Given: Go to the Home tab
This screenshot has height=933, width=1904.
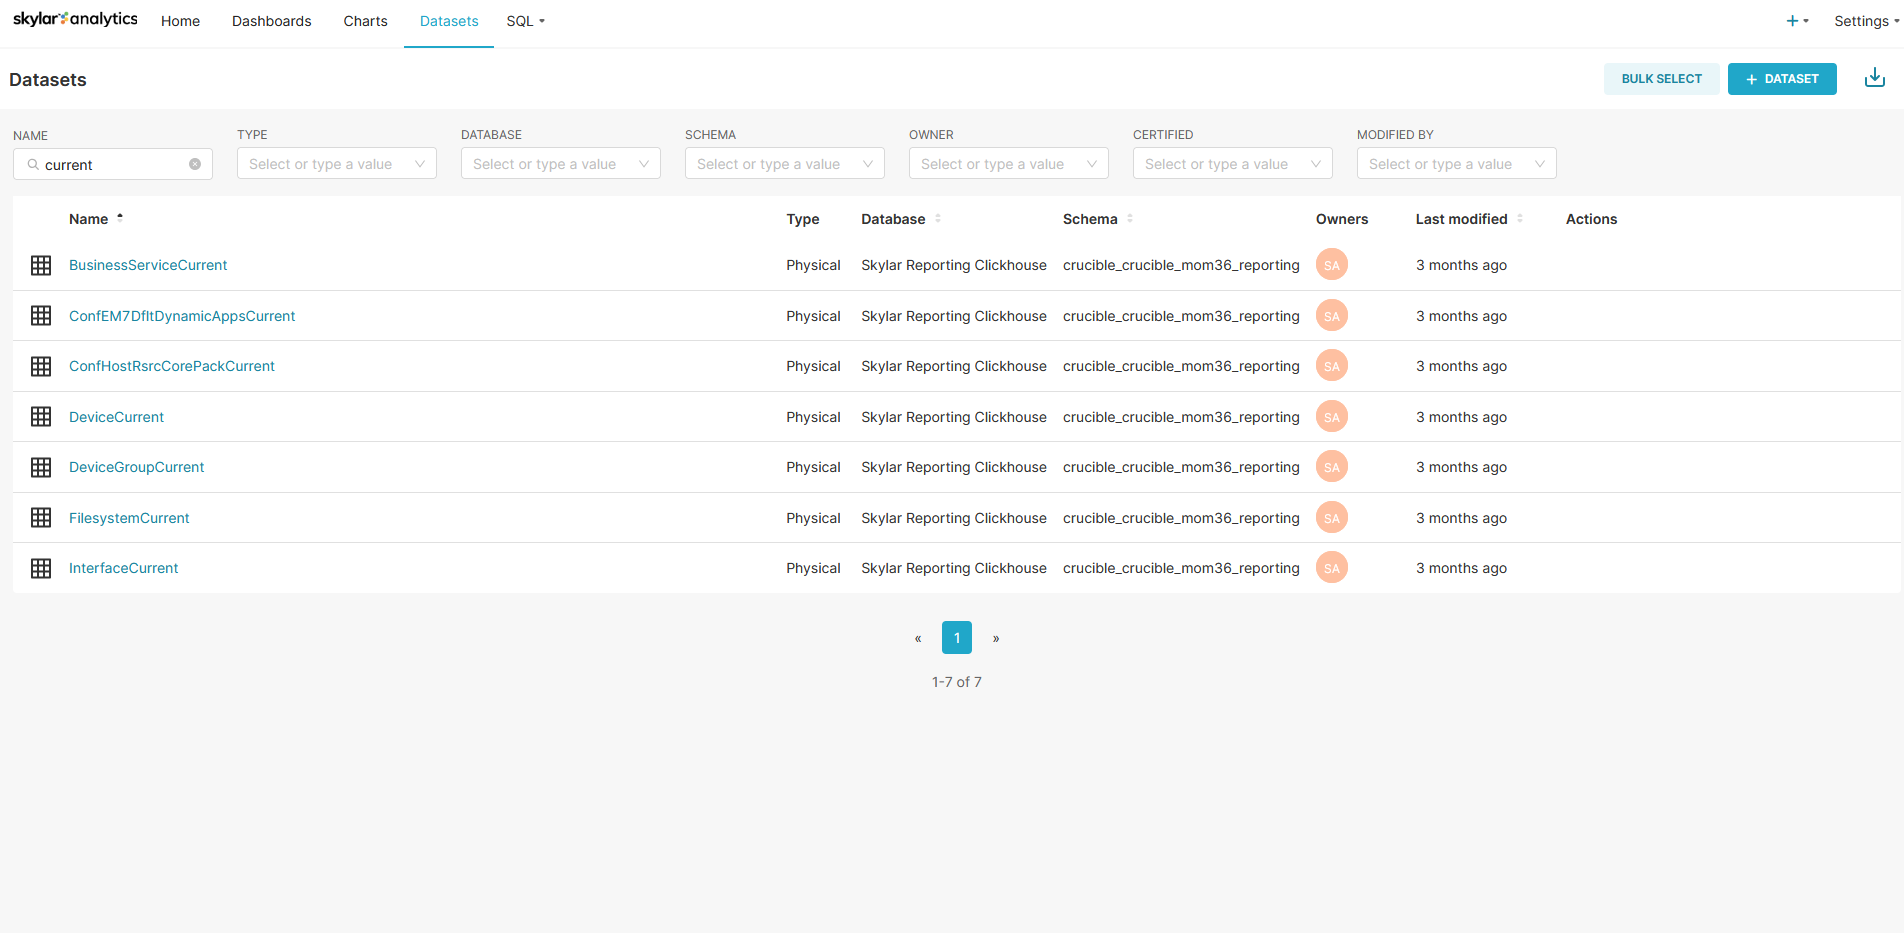Looking at the screenshot, I should coord(180,21).
